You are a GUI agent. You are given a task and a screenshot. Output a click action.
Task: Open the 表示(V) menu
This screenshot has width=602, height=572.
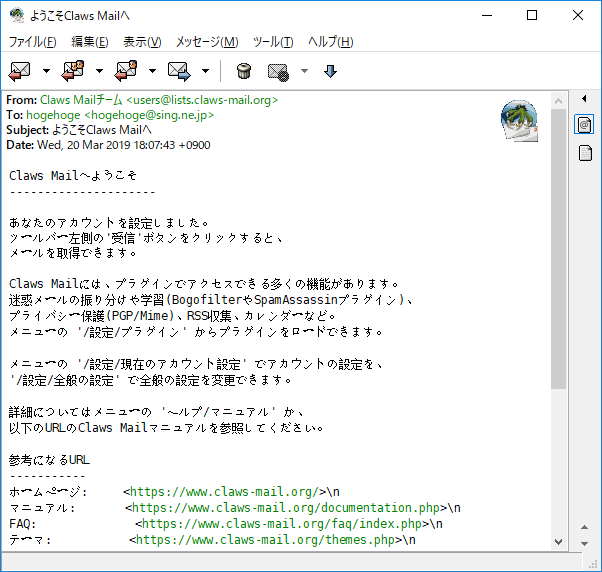(x=142, y=41)
